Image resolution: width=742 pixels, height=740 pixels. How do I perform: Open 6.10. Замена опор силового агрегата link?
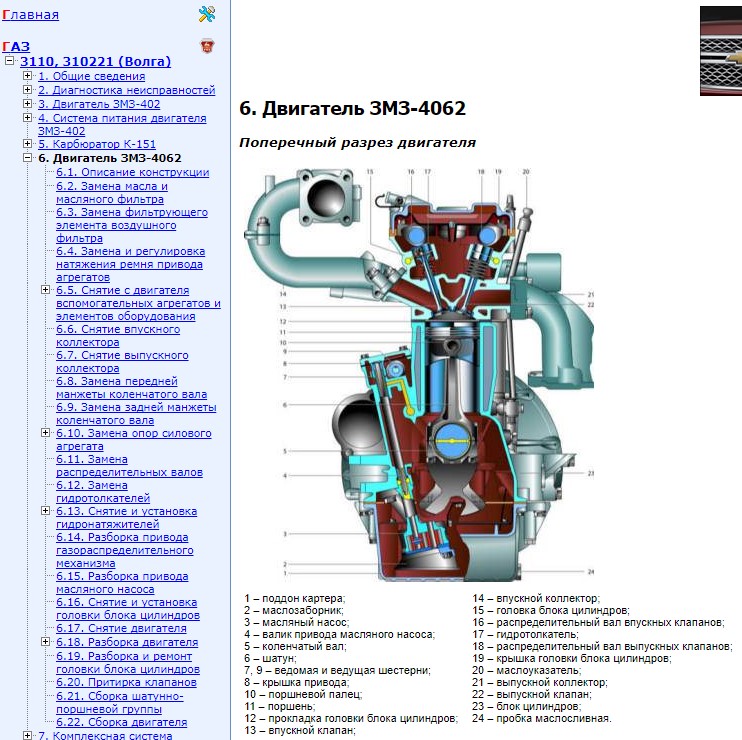pos(133,440)
